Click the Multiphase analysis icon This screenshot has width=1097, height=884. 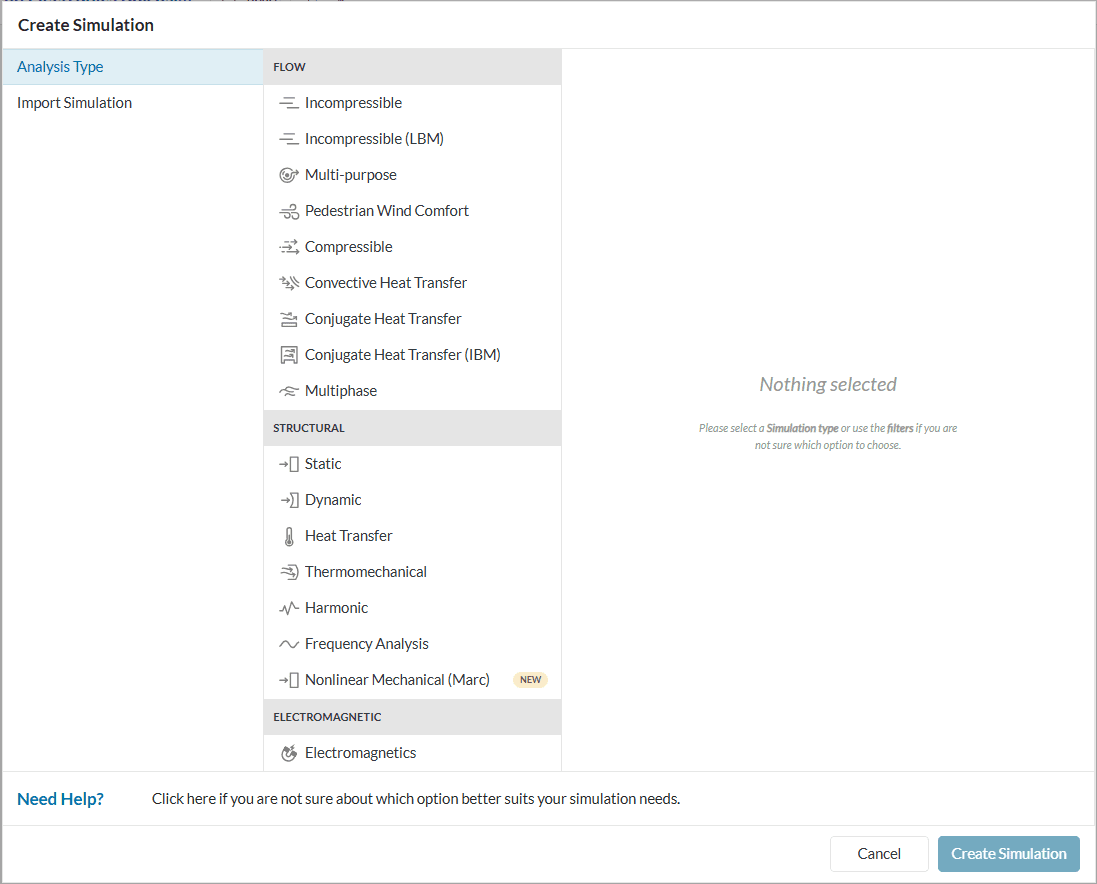pos(289,391)
